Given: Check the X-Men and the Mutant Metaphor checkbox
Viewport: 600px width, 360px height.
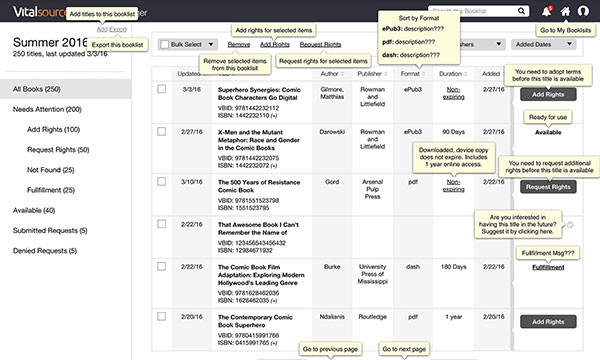Looking at the screenshot, I should coord(161,132).
